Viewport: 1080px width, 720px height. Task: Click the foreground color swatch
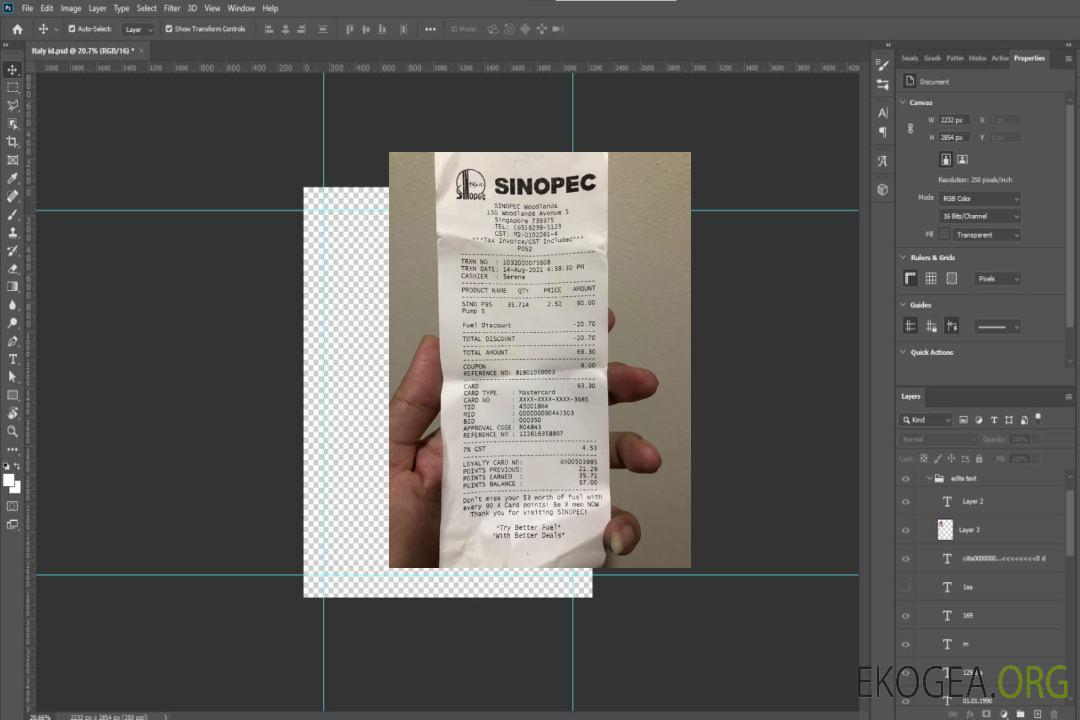pyautogui.click(x=9, y=481)
